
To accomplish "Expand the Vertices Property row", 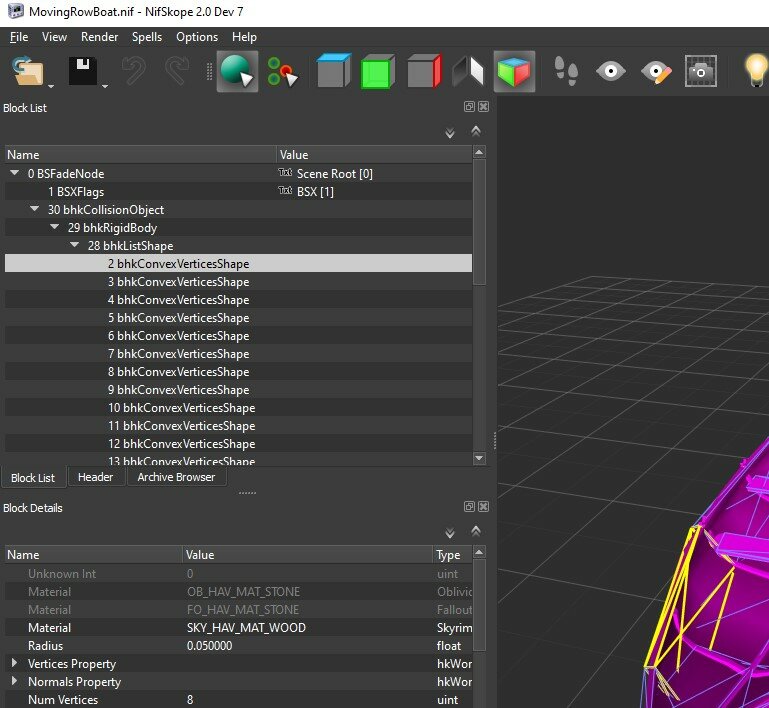I will tap(14, 664).
